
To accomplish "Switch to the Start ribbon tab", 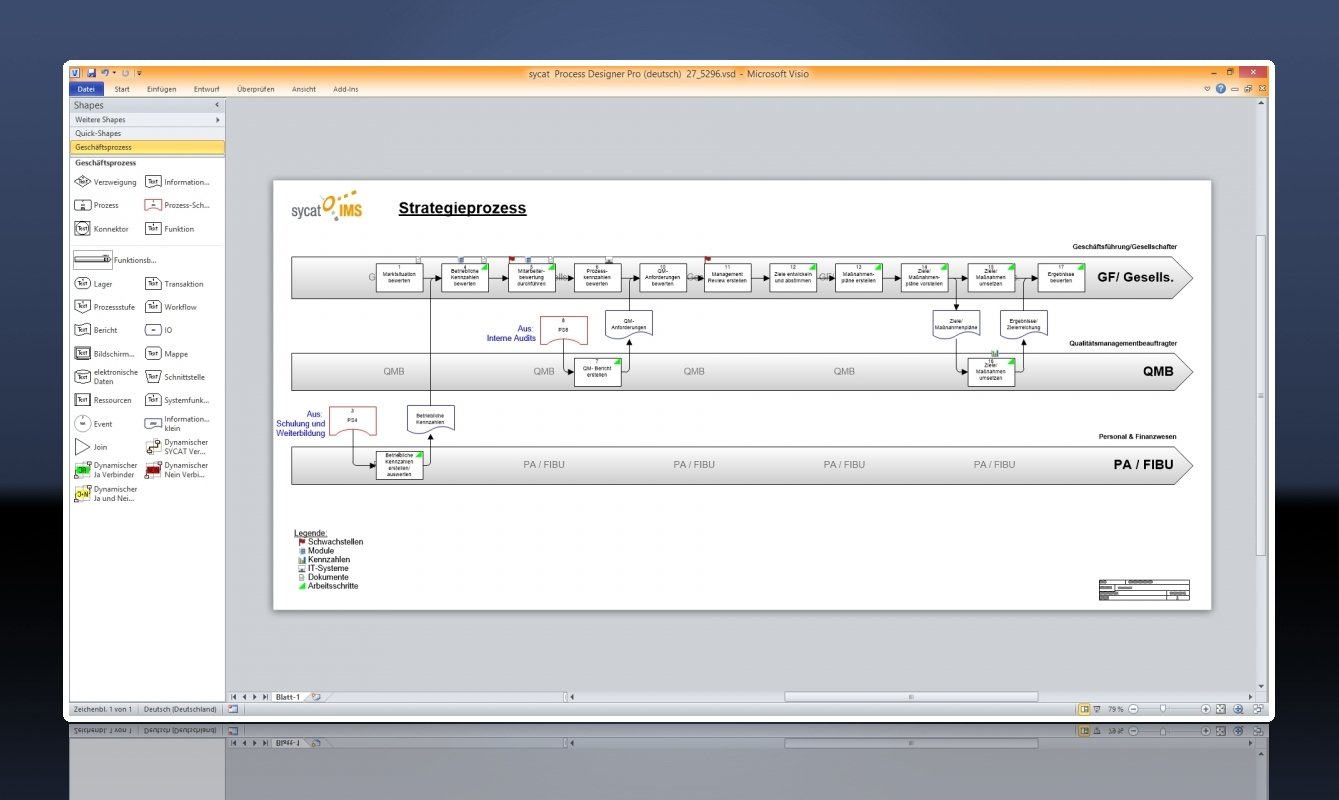I will [122, 89].
